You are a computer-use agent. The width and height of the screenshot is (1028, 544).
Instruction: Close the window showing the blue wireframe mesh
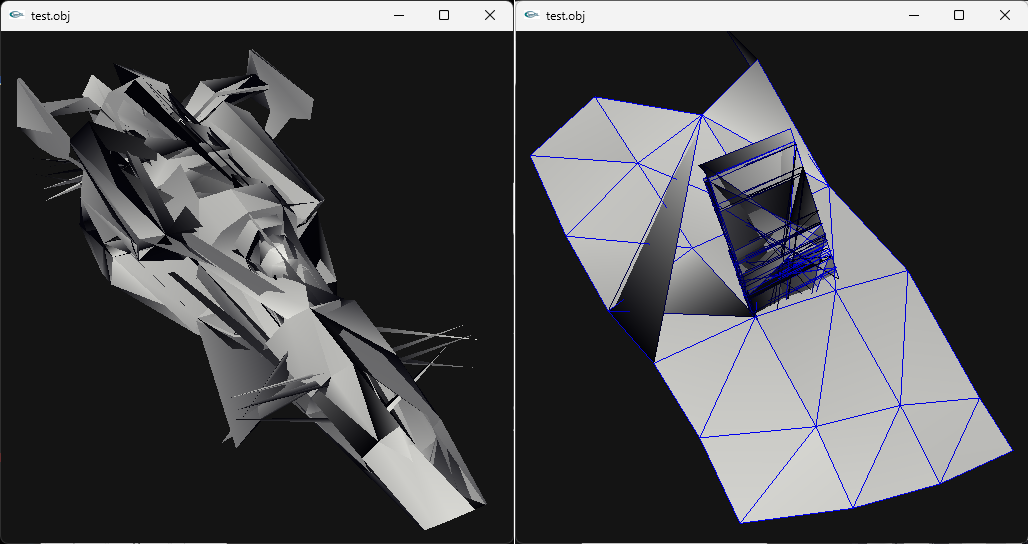coord(1005,15)
